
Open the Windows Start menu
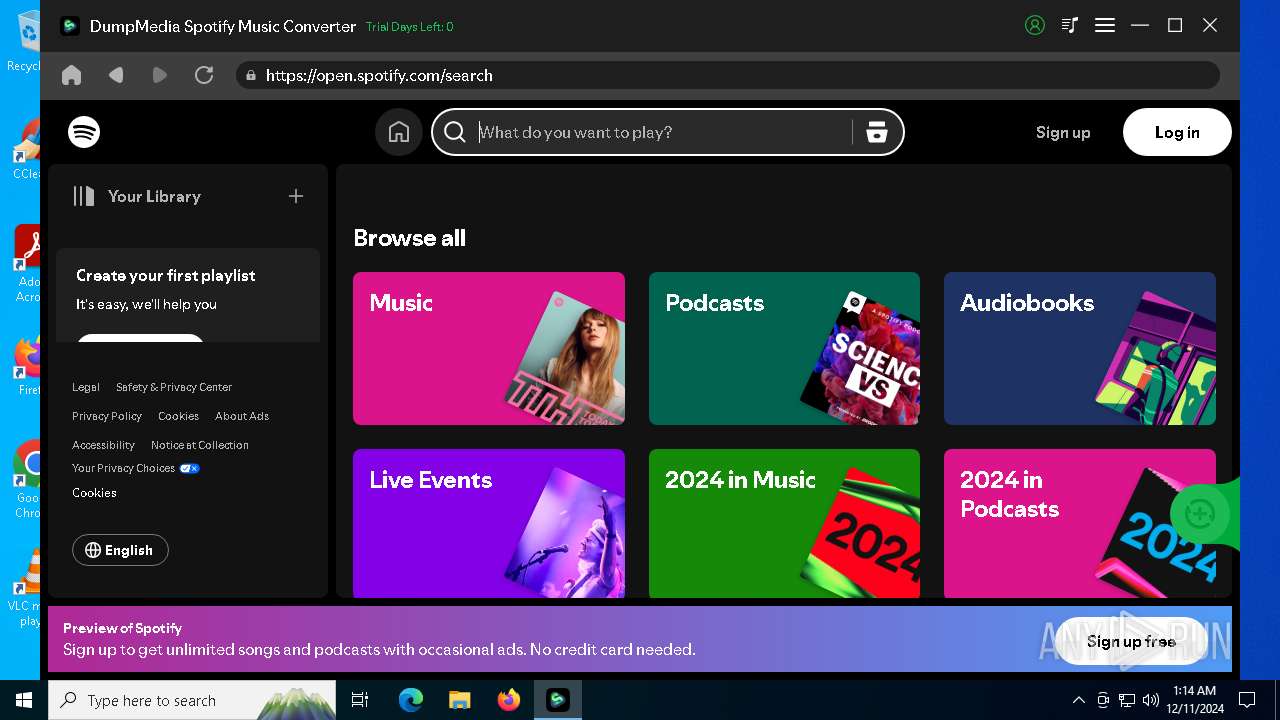24,700
